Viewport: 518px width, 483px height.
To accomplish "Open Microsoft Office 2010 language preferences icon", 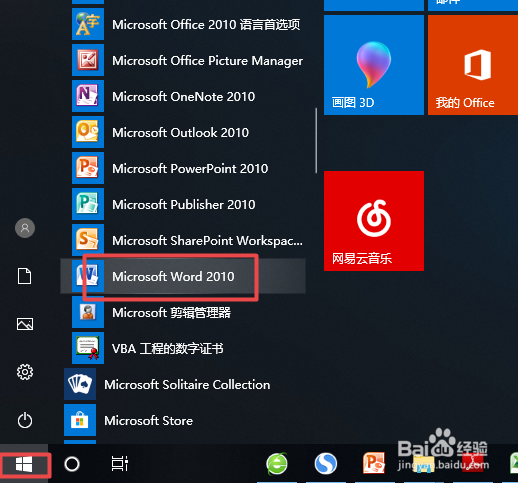I will click(88, 24).
